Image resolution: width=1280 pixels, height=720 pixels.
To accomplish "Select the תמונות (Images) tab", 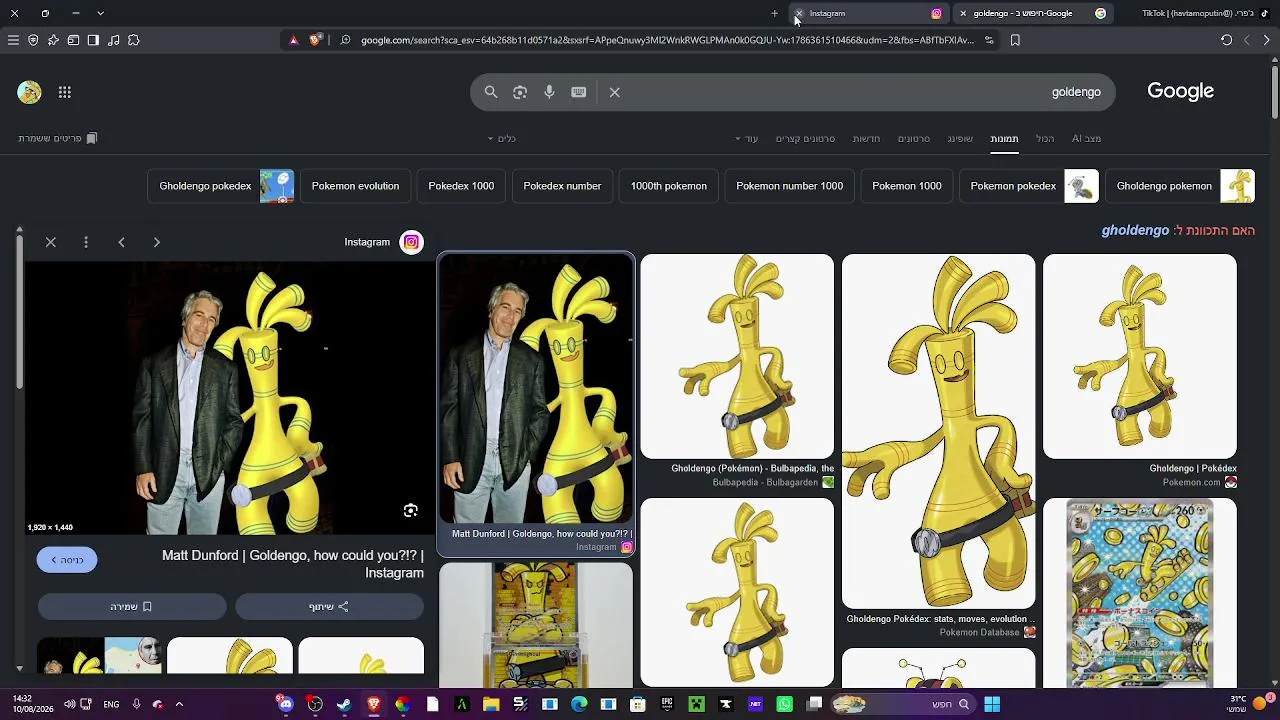I will click(1004, 138).
